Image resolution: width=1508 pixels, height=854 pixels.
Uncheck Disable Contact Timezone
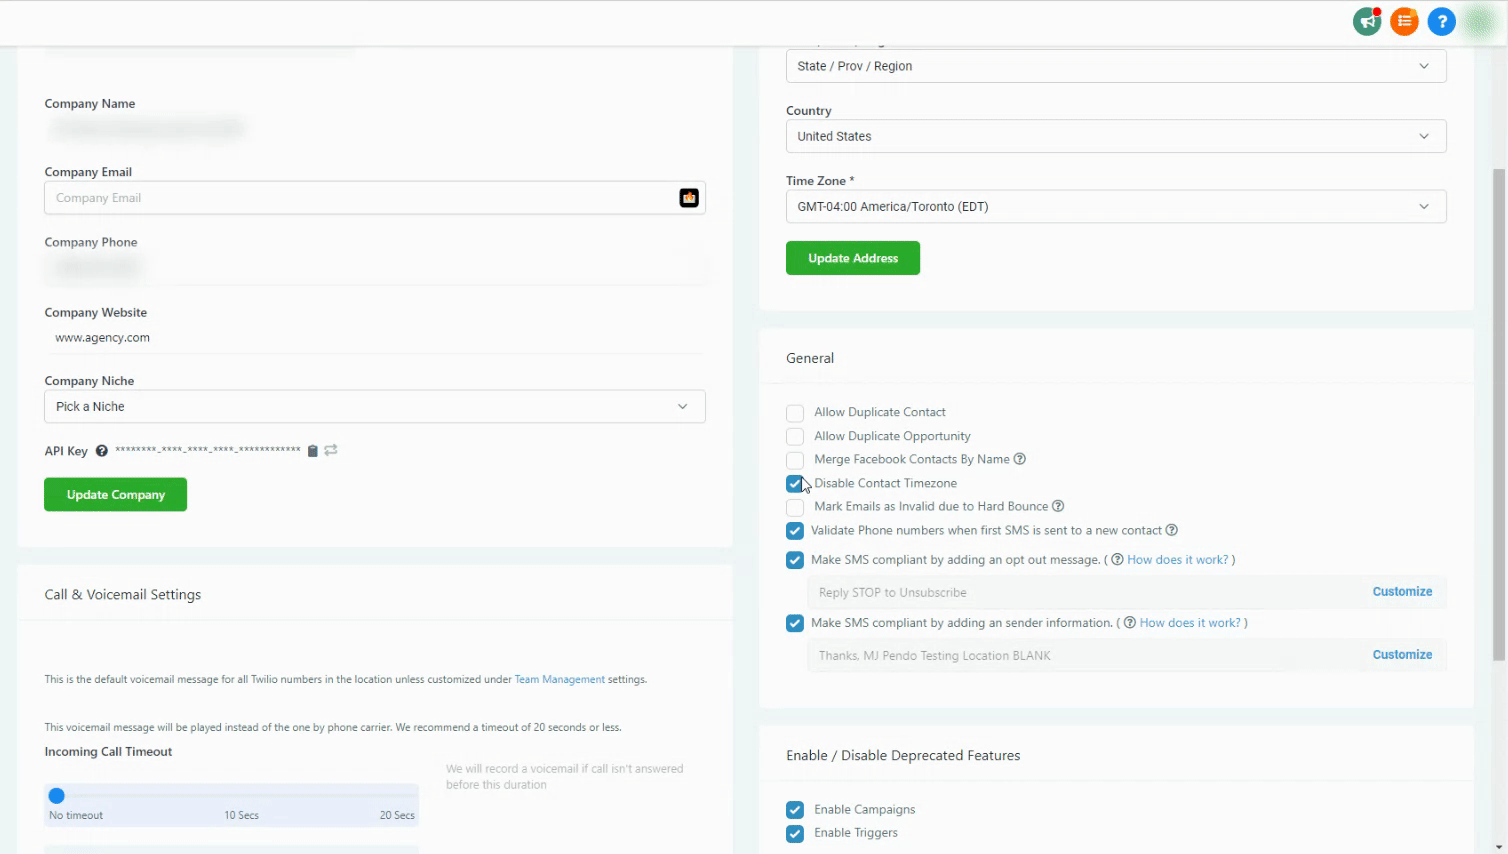(x=795, y=484)
